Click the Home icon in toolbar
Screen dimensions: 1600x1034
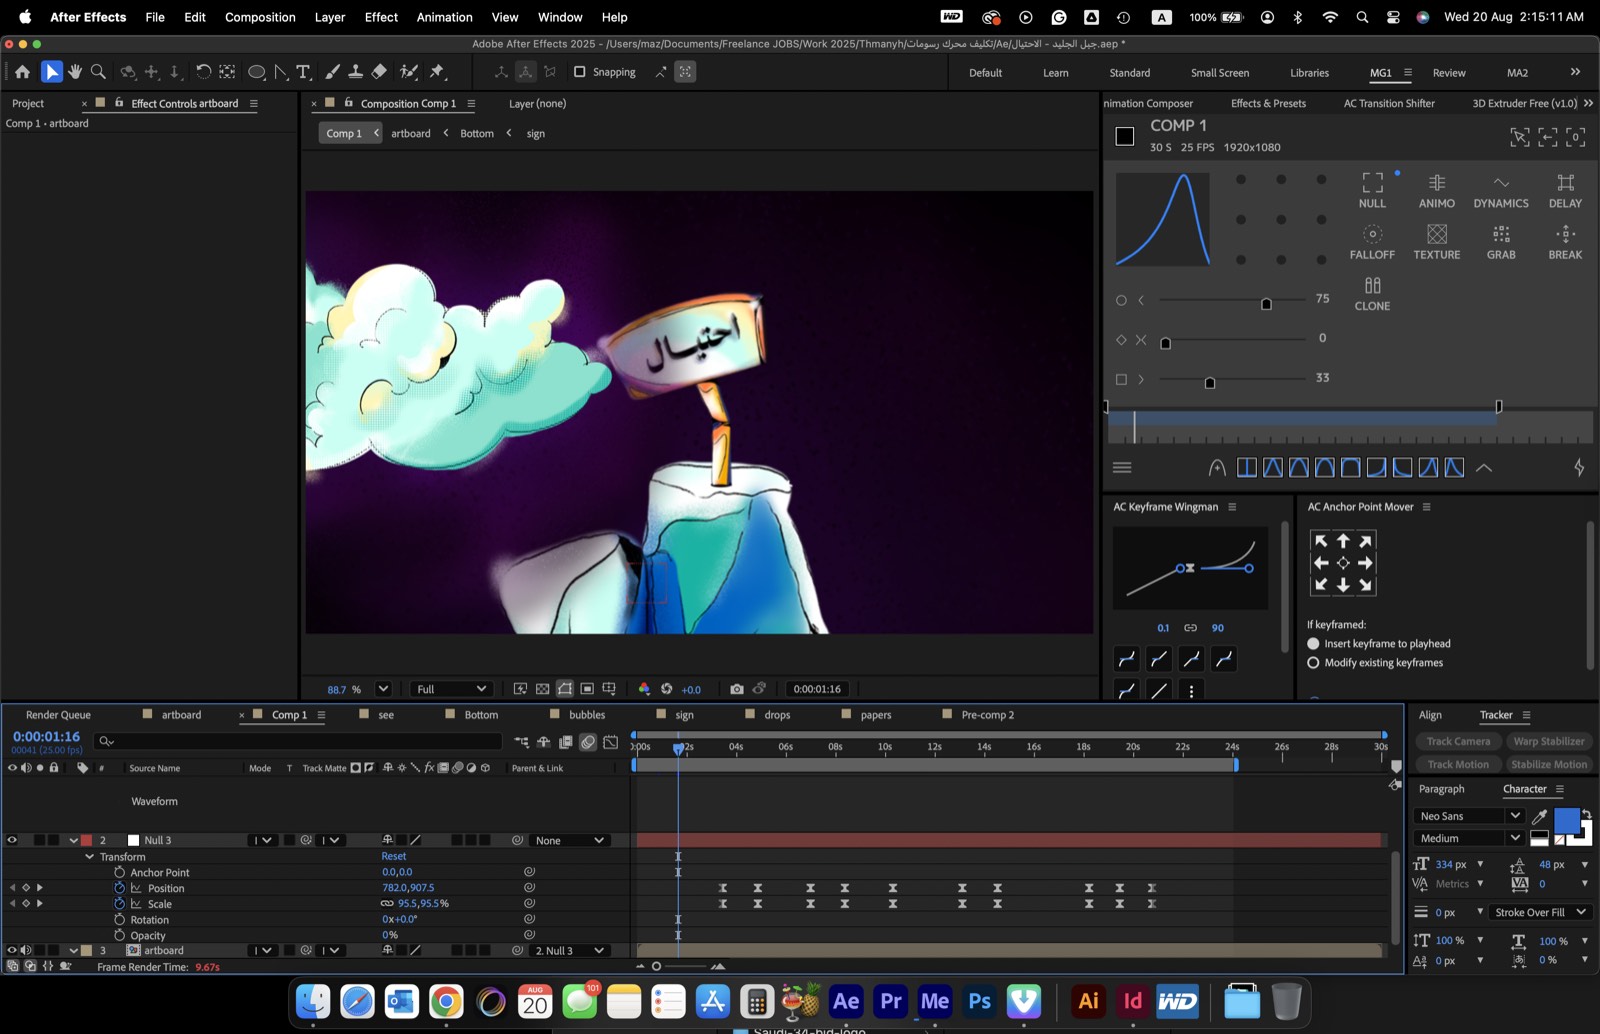click(x=22, y=72)
